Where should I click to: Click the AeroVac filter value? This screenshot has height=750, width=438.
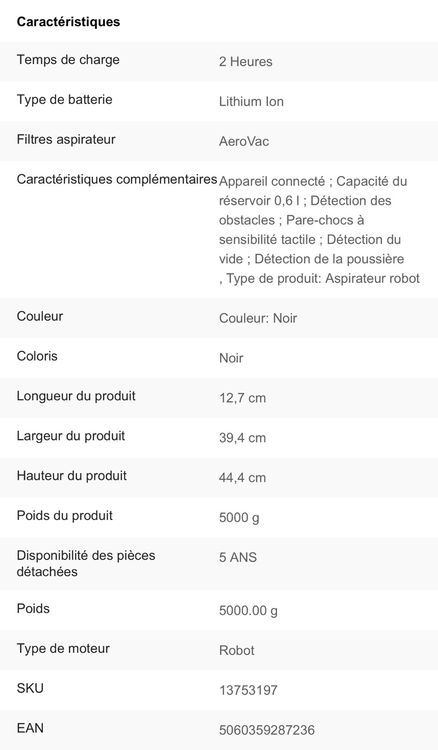click(x=244, y=142)
